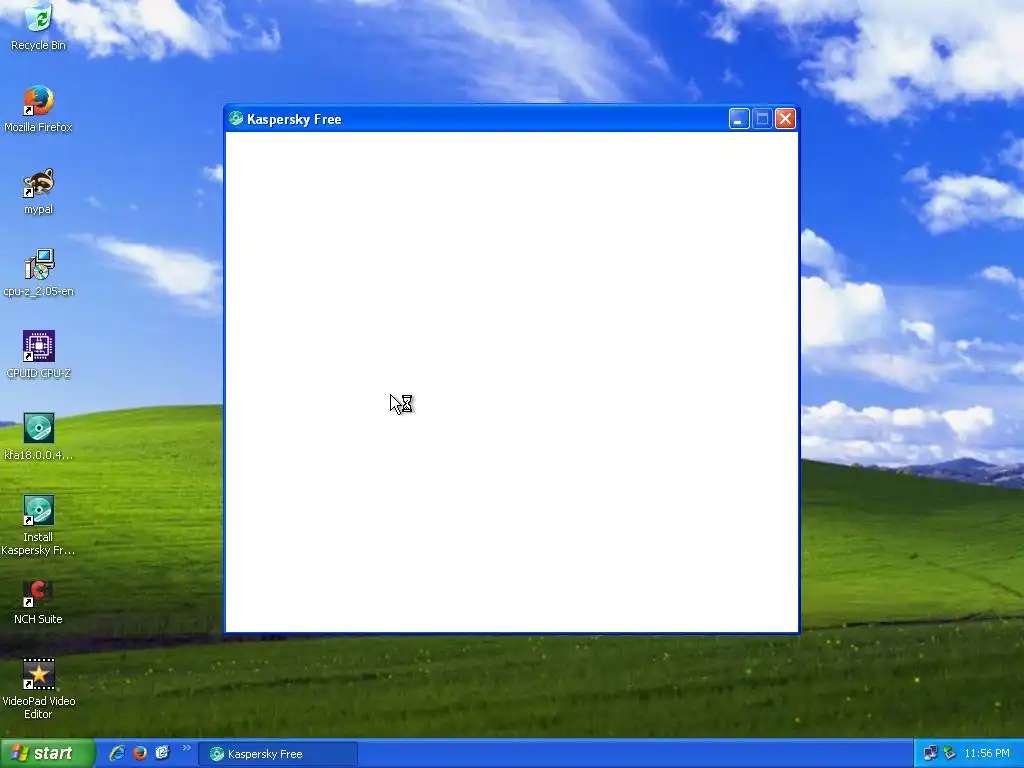
Task: Select the Install Kaspersky Free shortcut
Action: tap(39, 511)
